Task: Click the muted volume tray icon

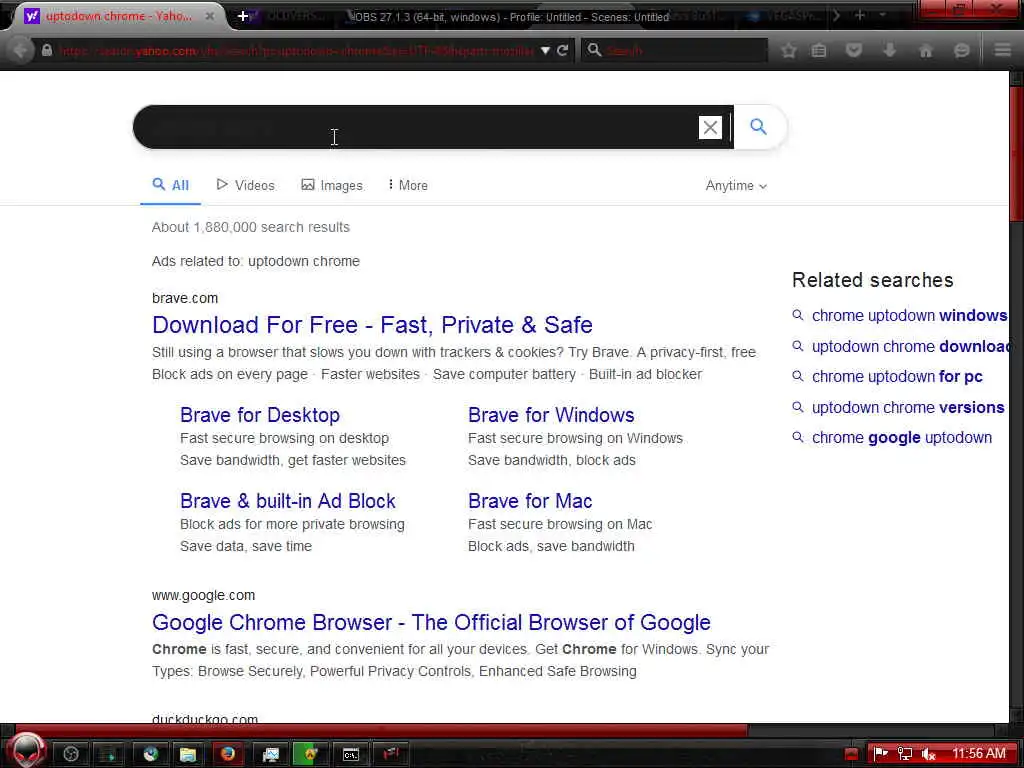Action: click(929, 754)
